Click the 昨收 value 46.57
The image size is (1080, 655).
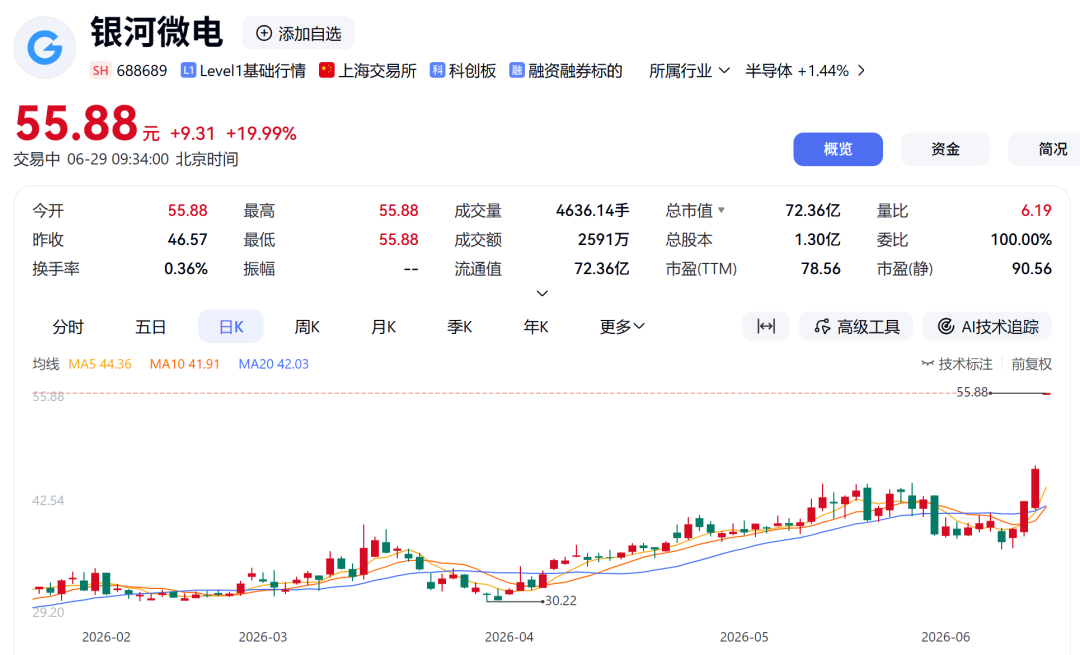point(187,239)
